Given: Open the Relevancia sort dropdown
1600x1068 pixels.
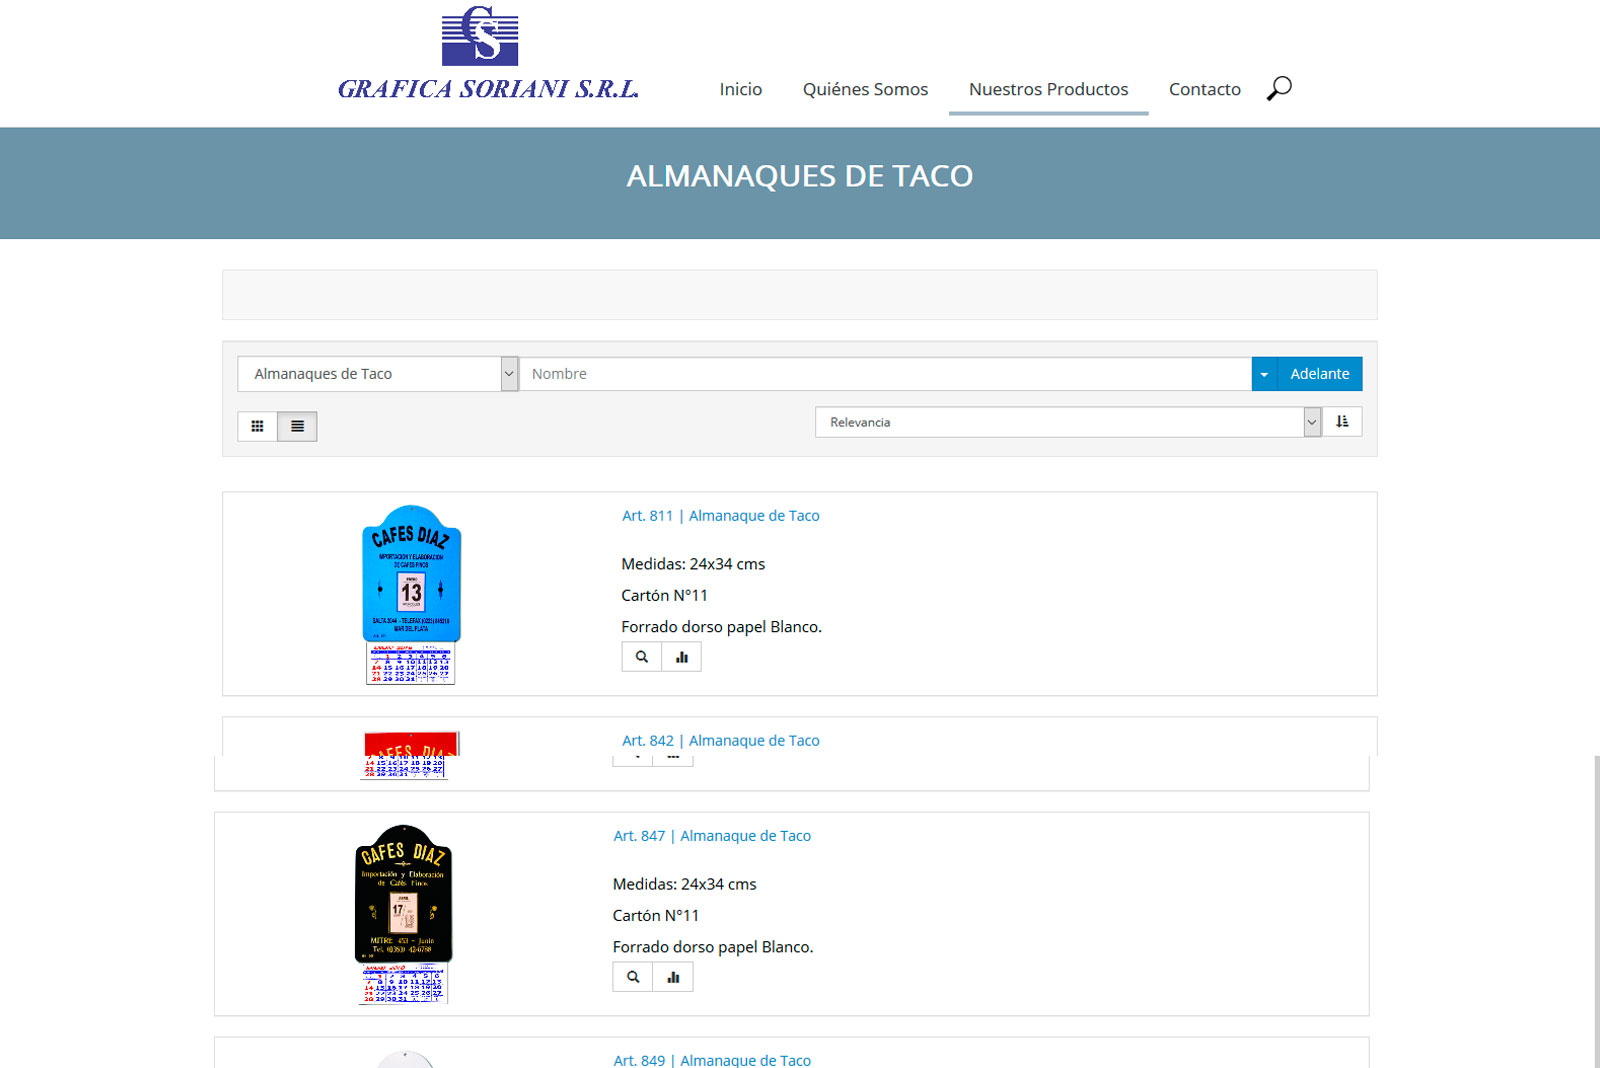Looking at the screenshot, I should [x=1068, y=422].
